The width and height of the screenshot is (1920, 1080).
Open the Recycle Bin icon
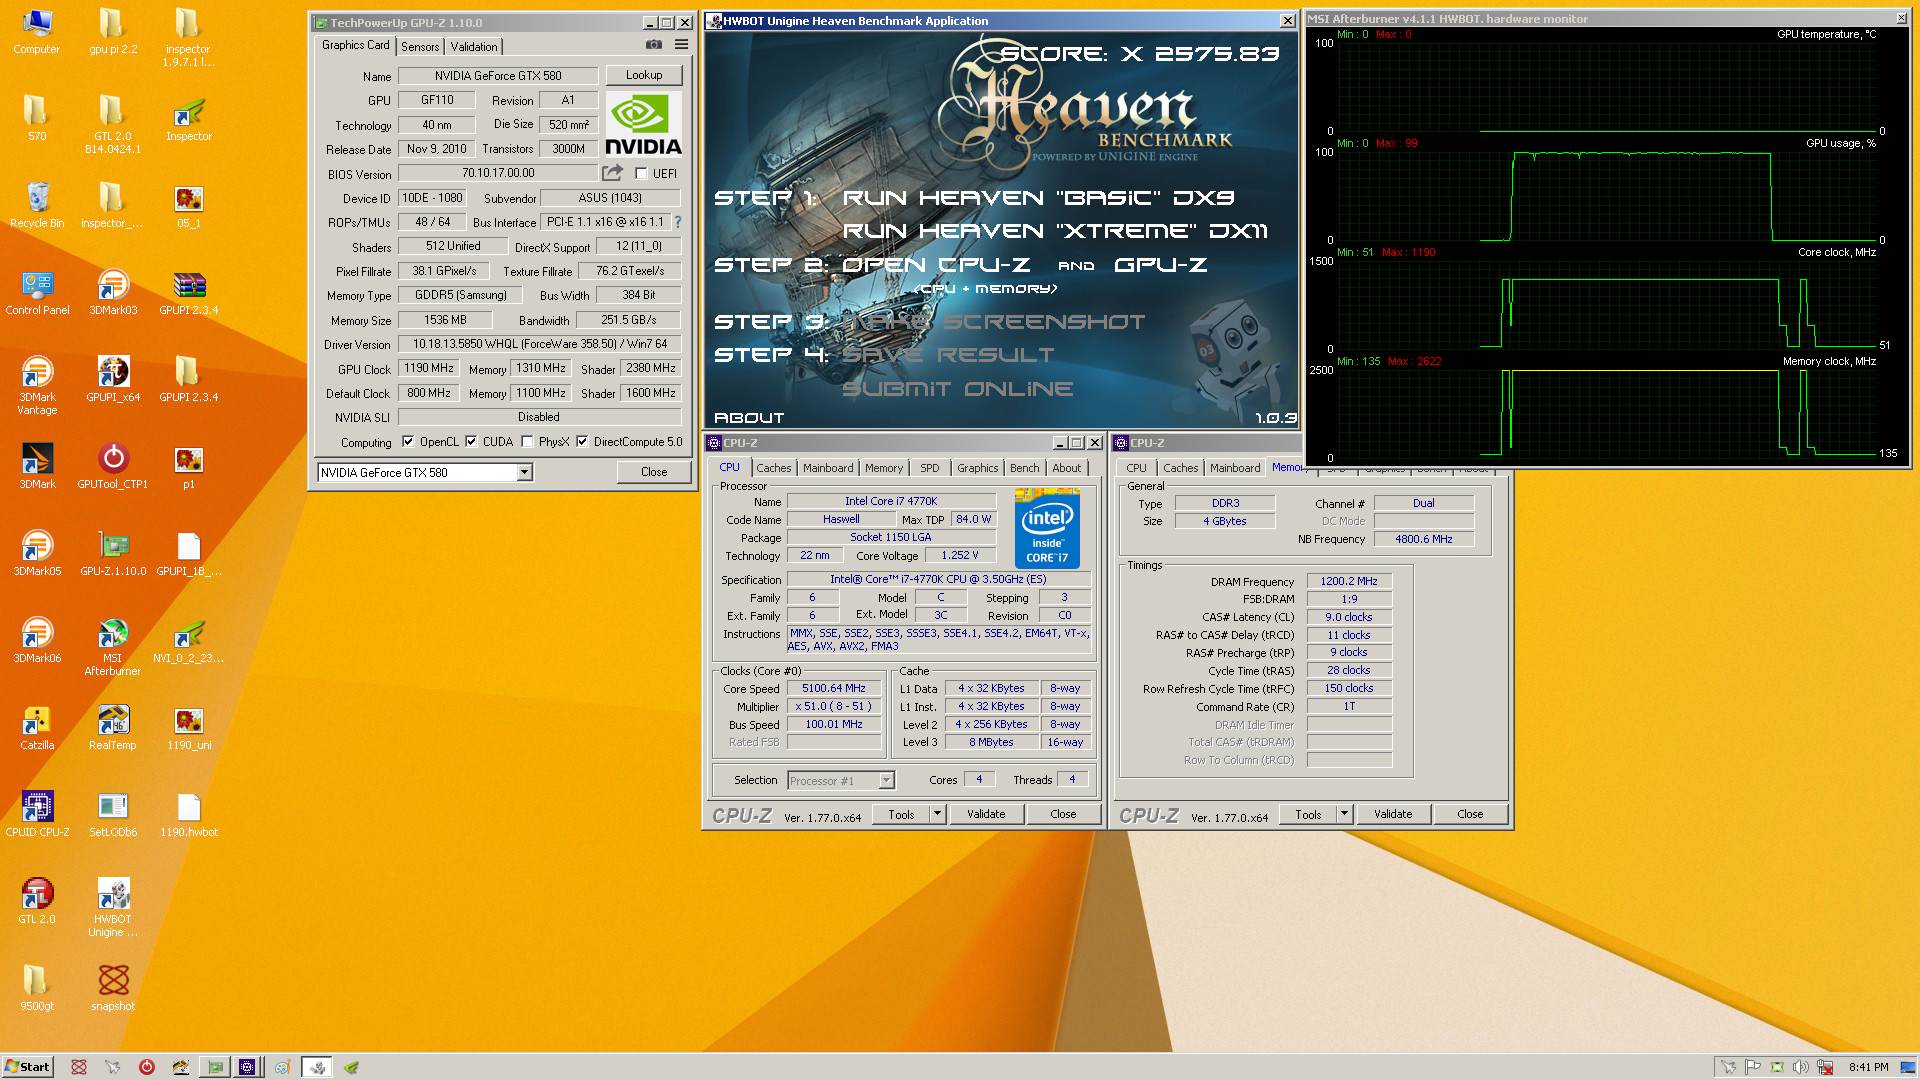(37, 206)
